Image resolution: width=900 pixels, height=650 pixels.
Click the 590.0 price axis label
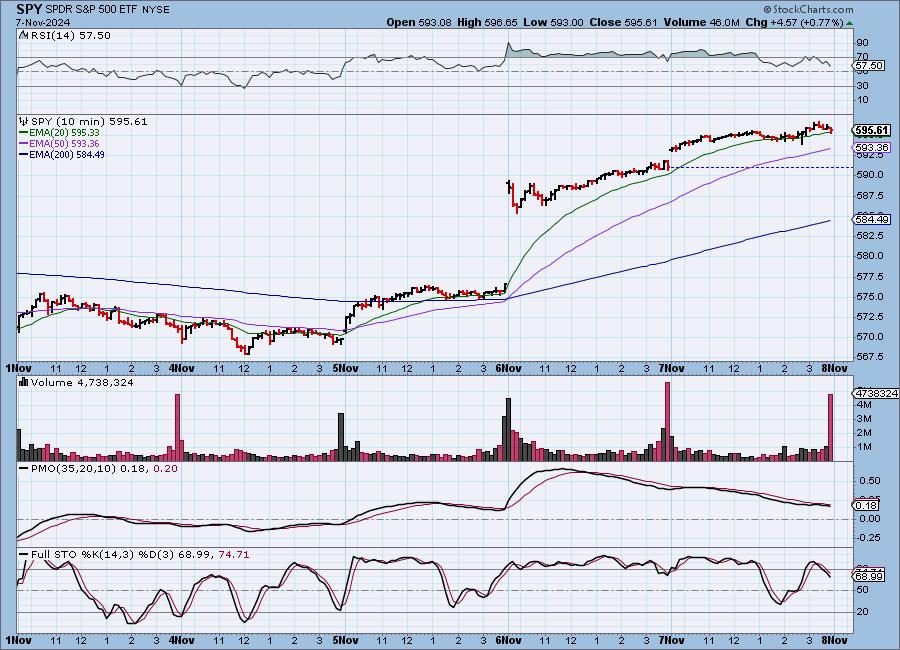click(870, 175)
